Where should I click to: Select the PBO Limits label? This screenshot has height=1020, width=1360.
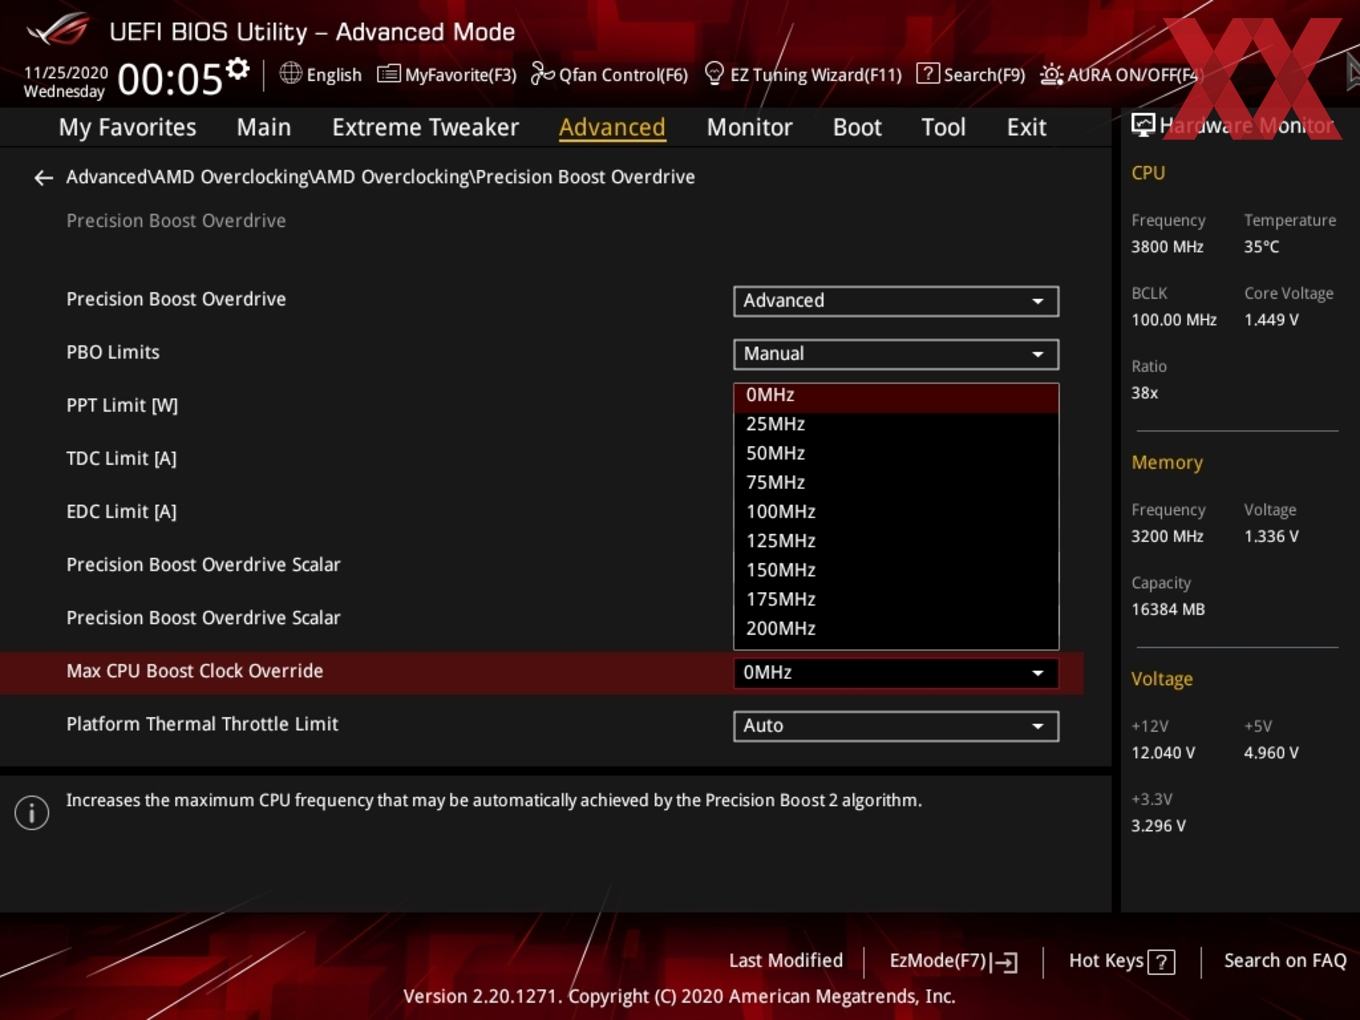(113, 353)
